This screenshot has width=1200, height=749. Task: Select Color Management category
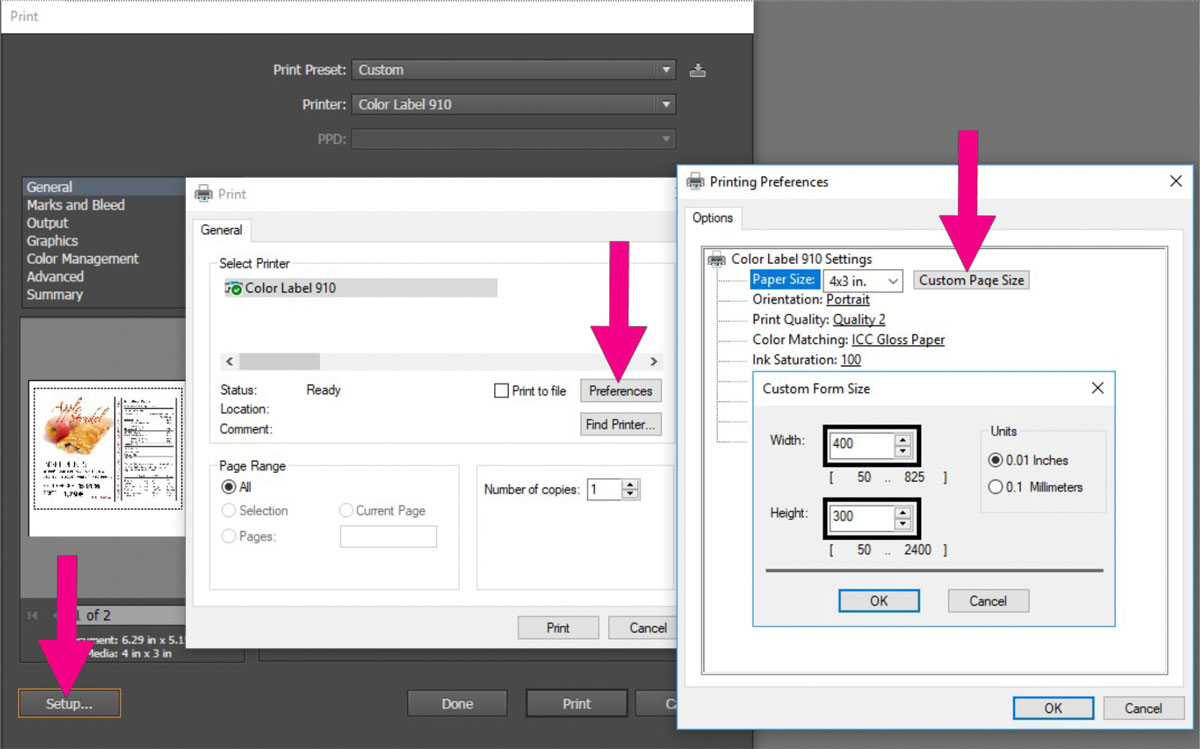[x=82, y=259]
